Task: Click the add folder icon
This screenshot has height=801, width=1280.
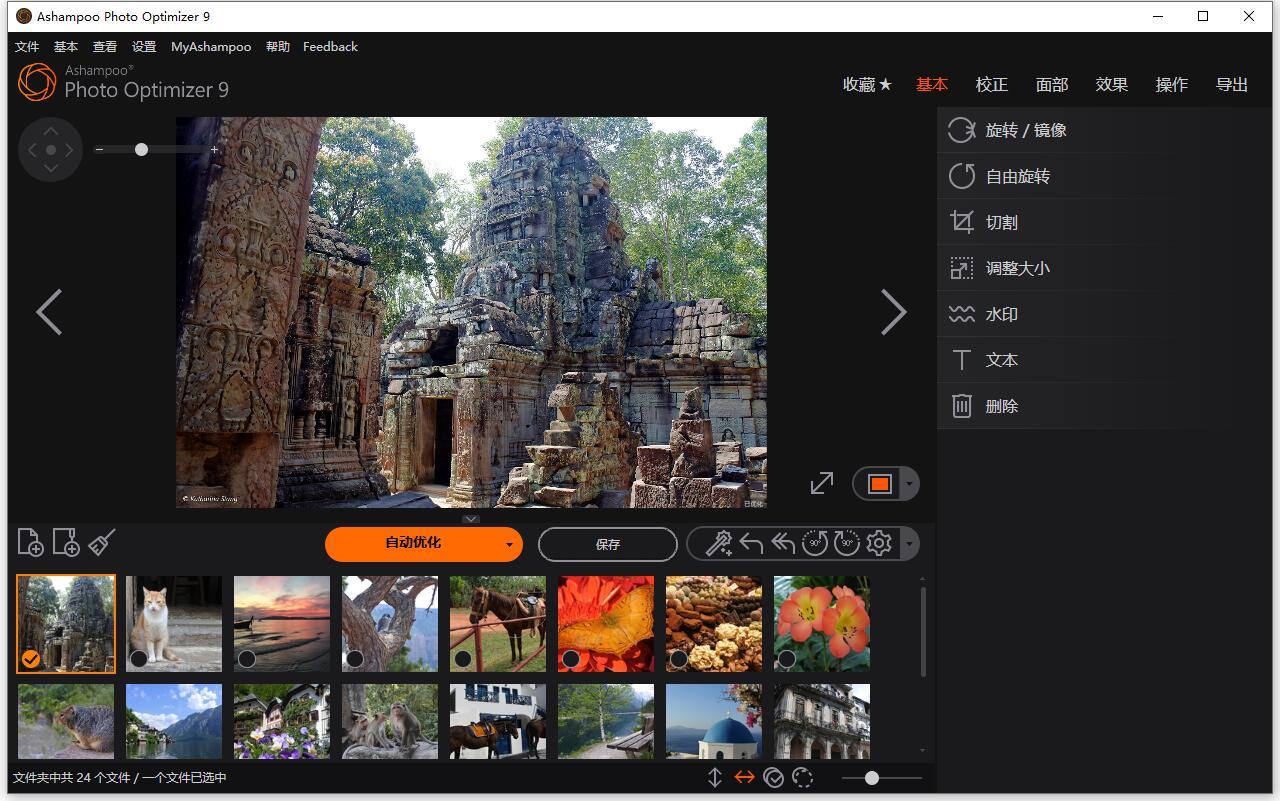Action: [x=66, y=543]
